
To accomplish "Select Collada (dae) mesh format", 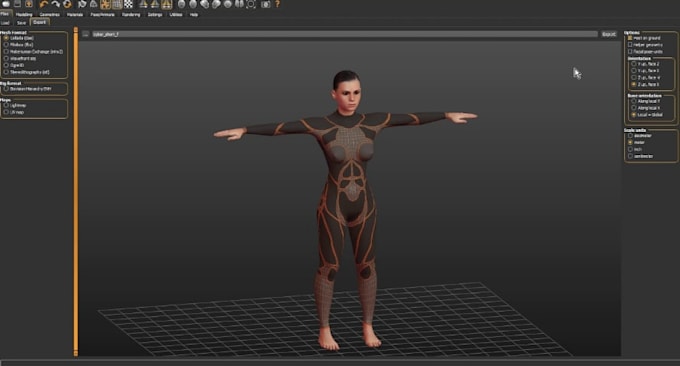I will (x=19, y=38).
